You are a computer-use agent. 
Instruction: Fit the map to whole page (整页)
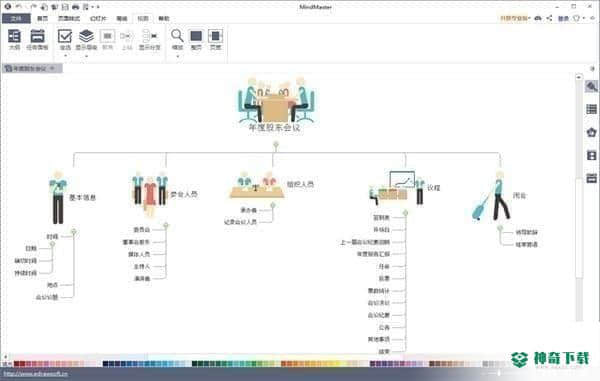click(x=196, y=40)
